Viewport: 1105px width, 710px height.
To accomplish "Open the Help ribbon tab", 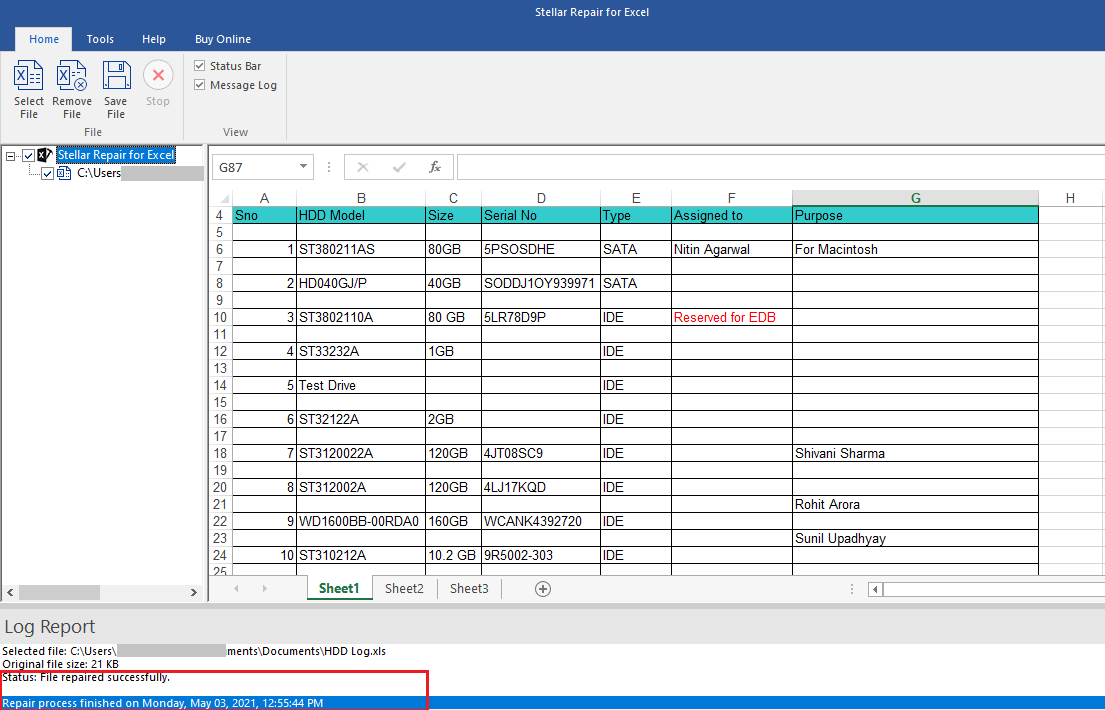I will [x=154, y=39].
